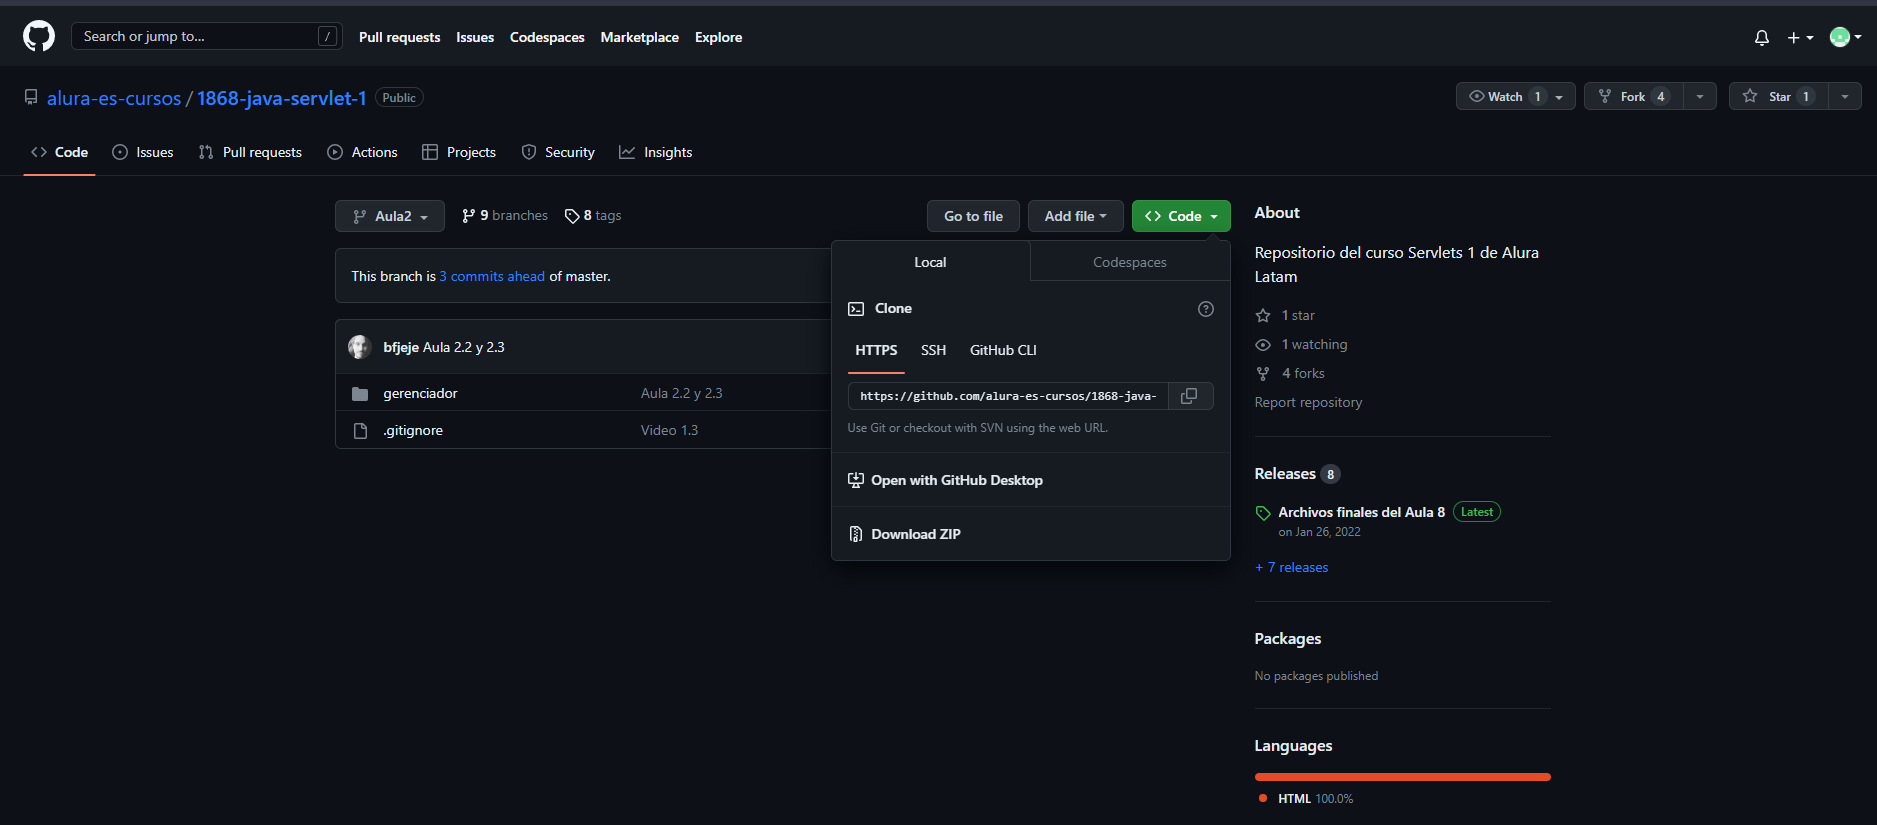Click the bfjeje author name
This screenshot has width=1877, height=825.
click(401, 347)
